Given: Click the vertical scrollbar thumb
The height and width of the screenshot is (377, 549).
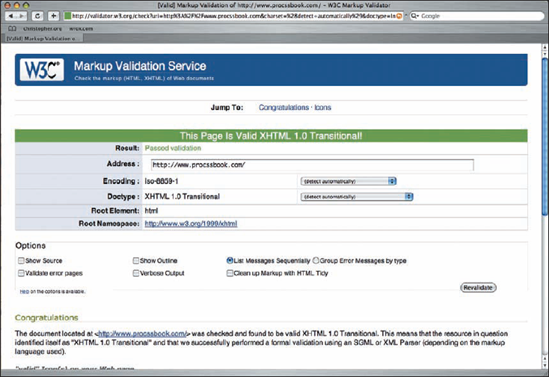Looking at the screenshot, I should click(x=544, y=137).
